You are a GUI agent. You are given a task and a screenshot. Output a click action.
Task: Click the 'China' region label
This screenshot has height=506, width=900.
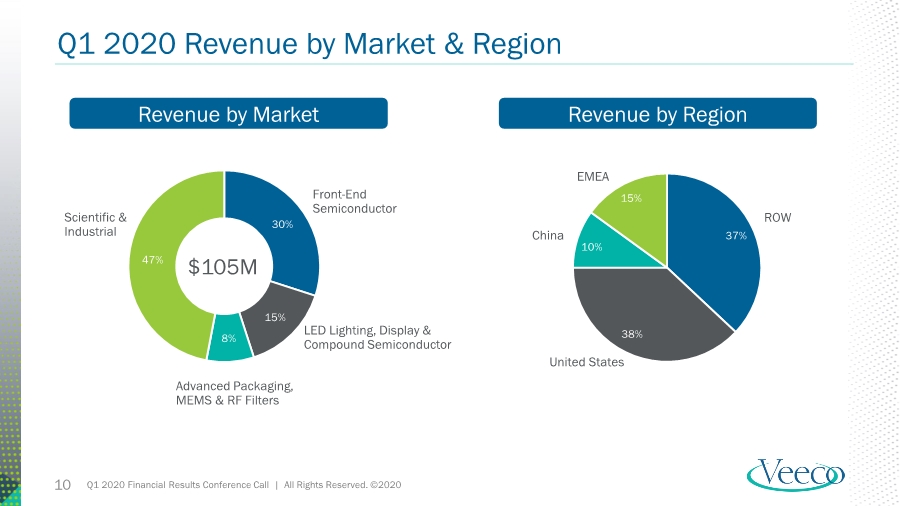[548, 235]
